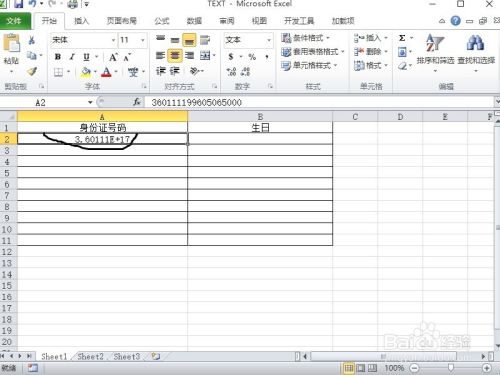This screenshot has height=375, width=500.
Task: Toggle Bold formatting
Action: coord(58,57)
